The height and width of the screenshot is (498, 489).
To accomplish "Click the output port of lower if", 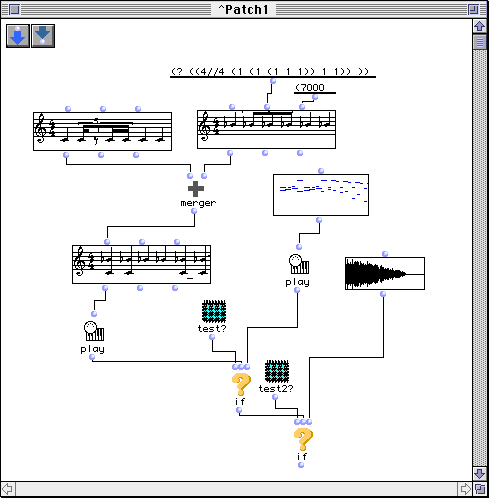I will [x=301, y=465].
